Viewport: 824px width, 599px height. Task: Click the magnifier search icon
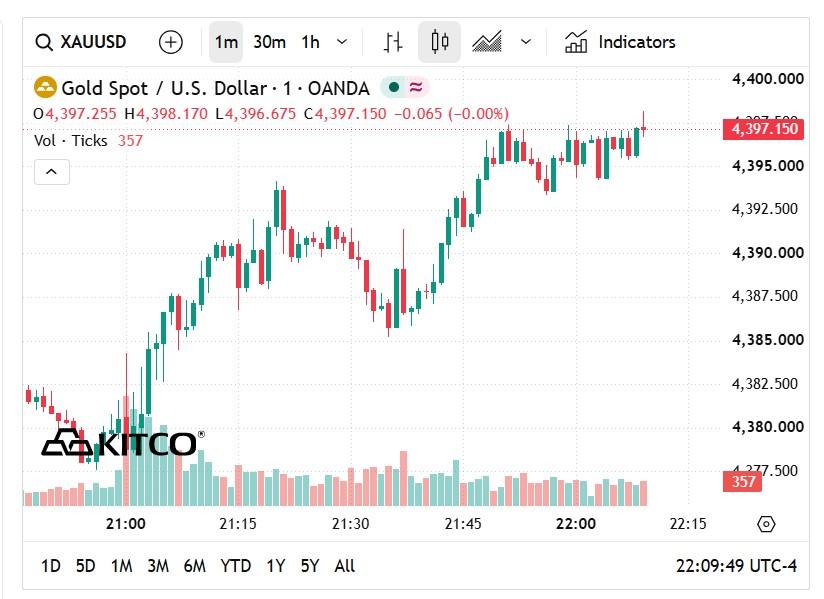(44, 43)
